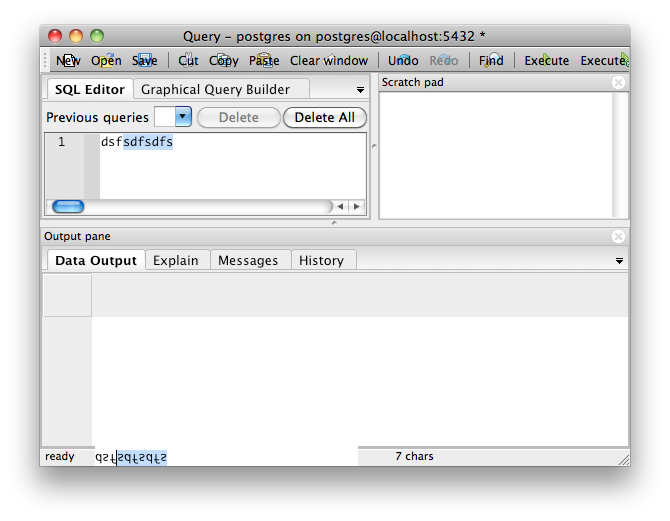Image resolution: width=670 pixels, height=521 pixels.
Task: Cut the selected text via toolbar
Action: coord(188,60)
